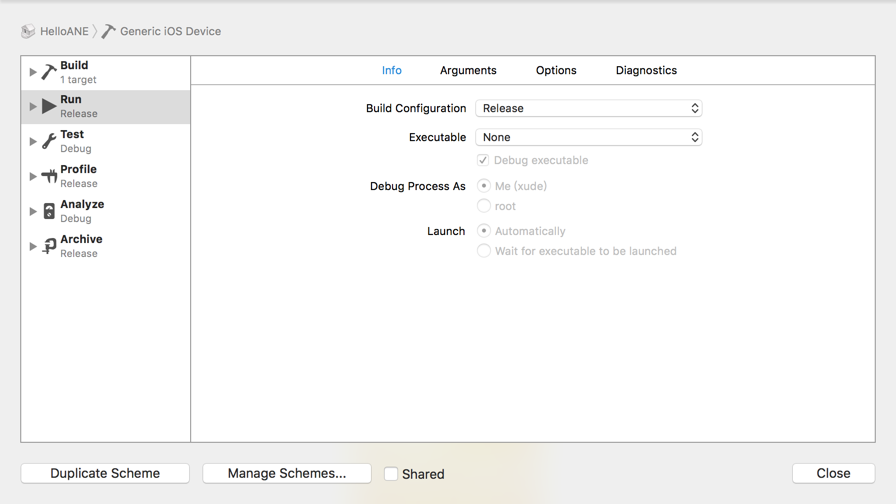Screen dimensions: 896x504
Task: Click the Duplicate Scheme button
Action: [105, 473]
